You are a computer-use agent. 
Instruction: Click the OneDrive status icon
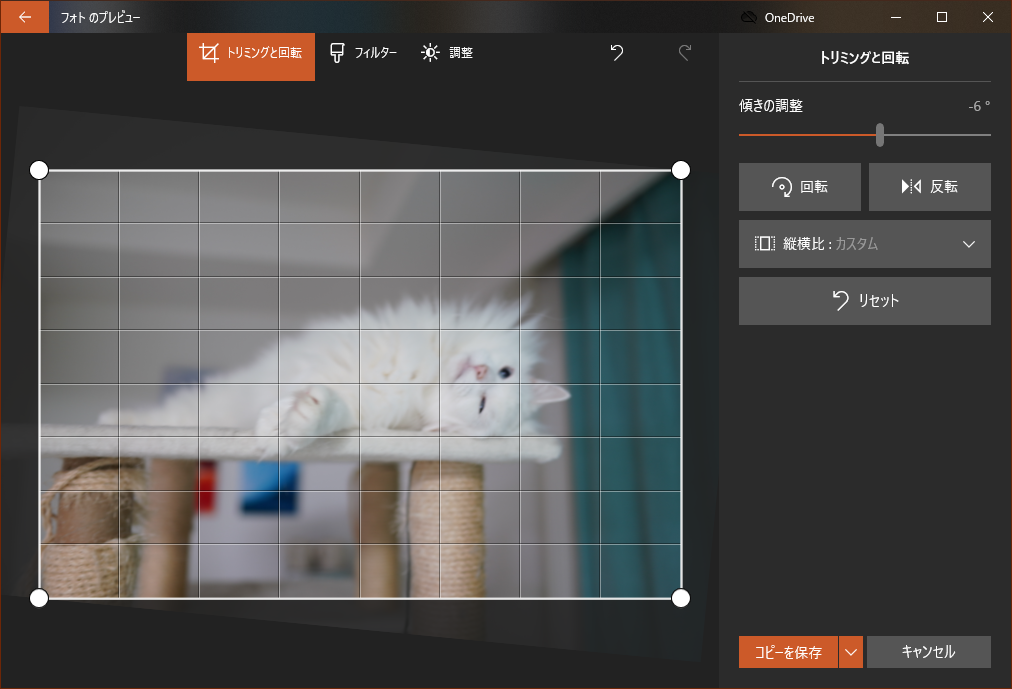tap(749, 17)
